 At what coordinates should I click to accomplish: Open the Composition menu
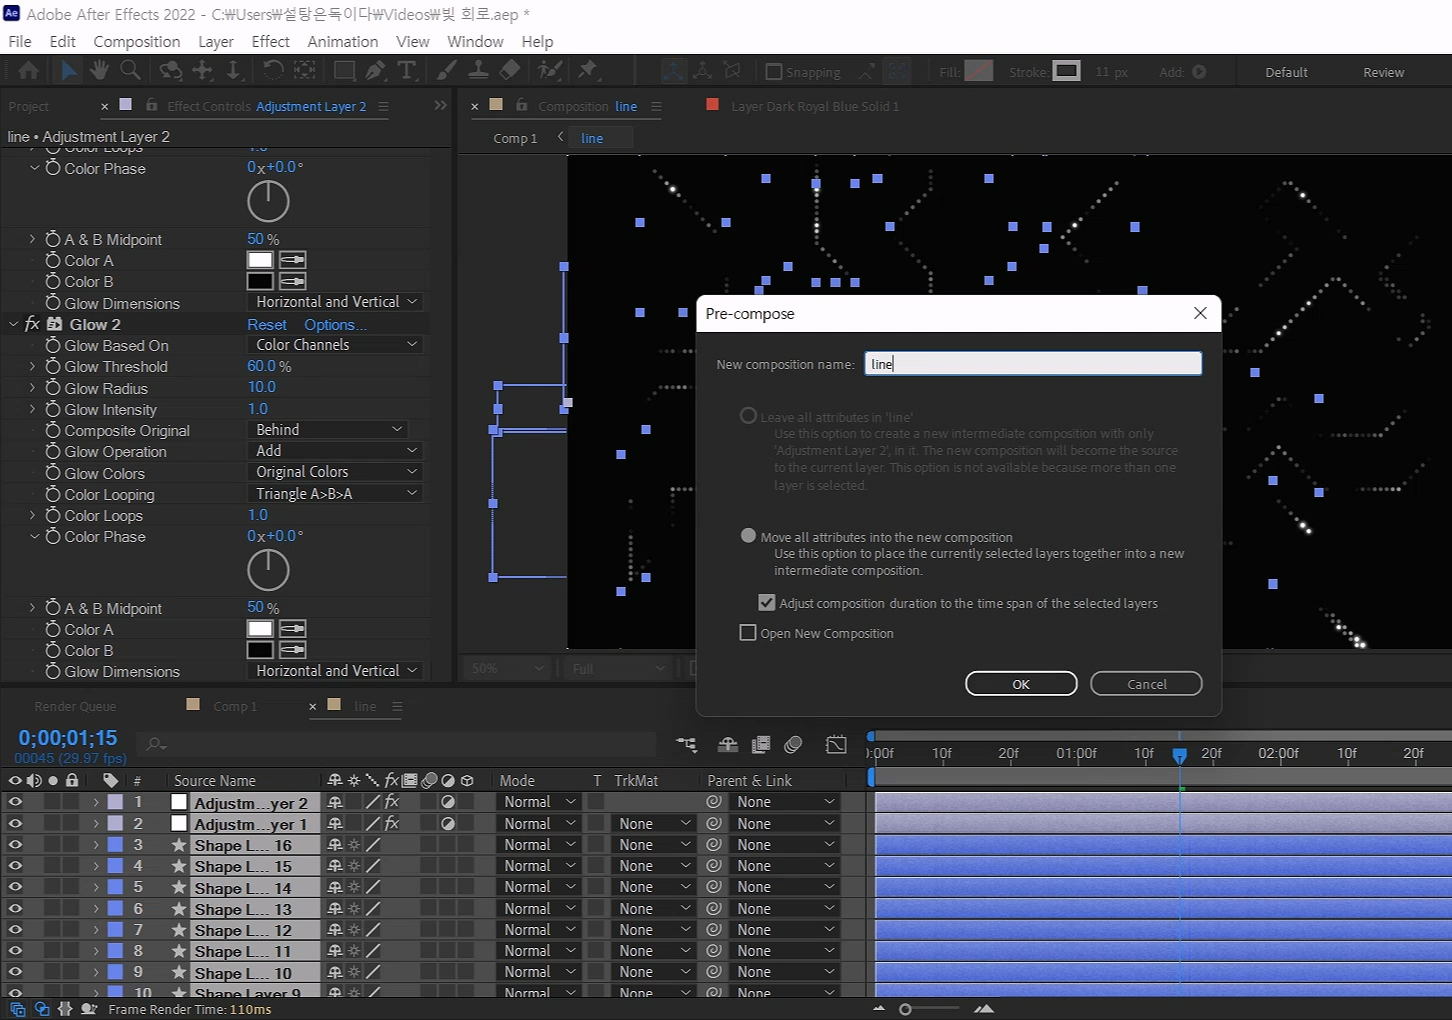click(137, 41)
